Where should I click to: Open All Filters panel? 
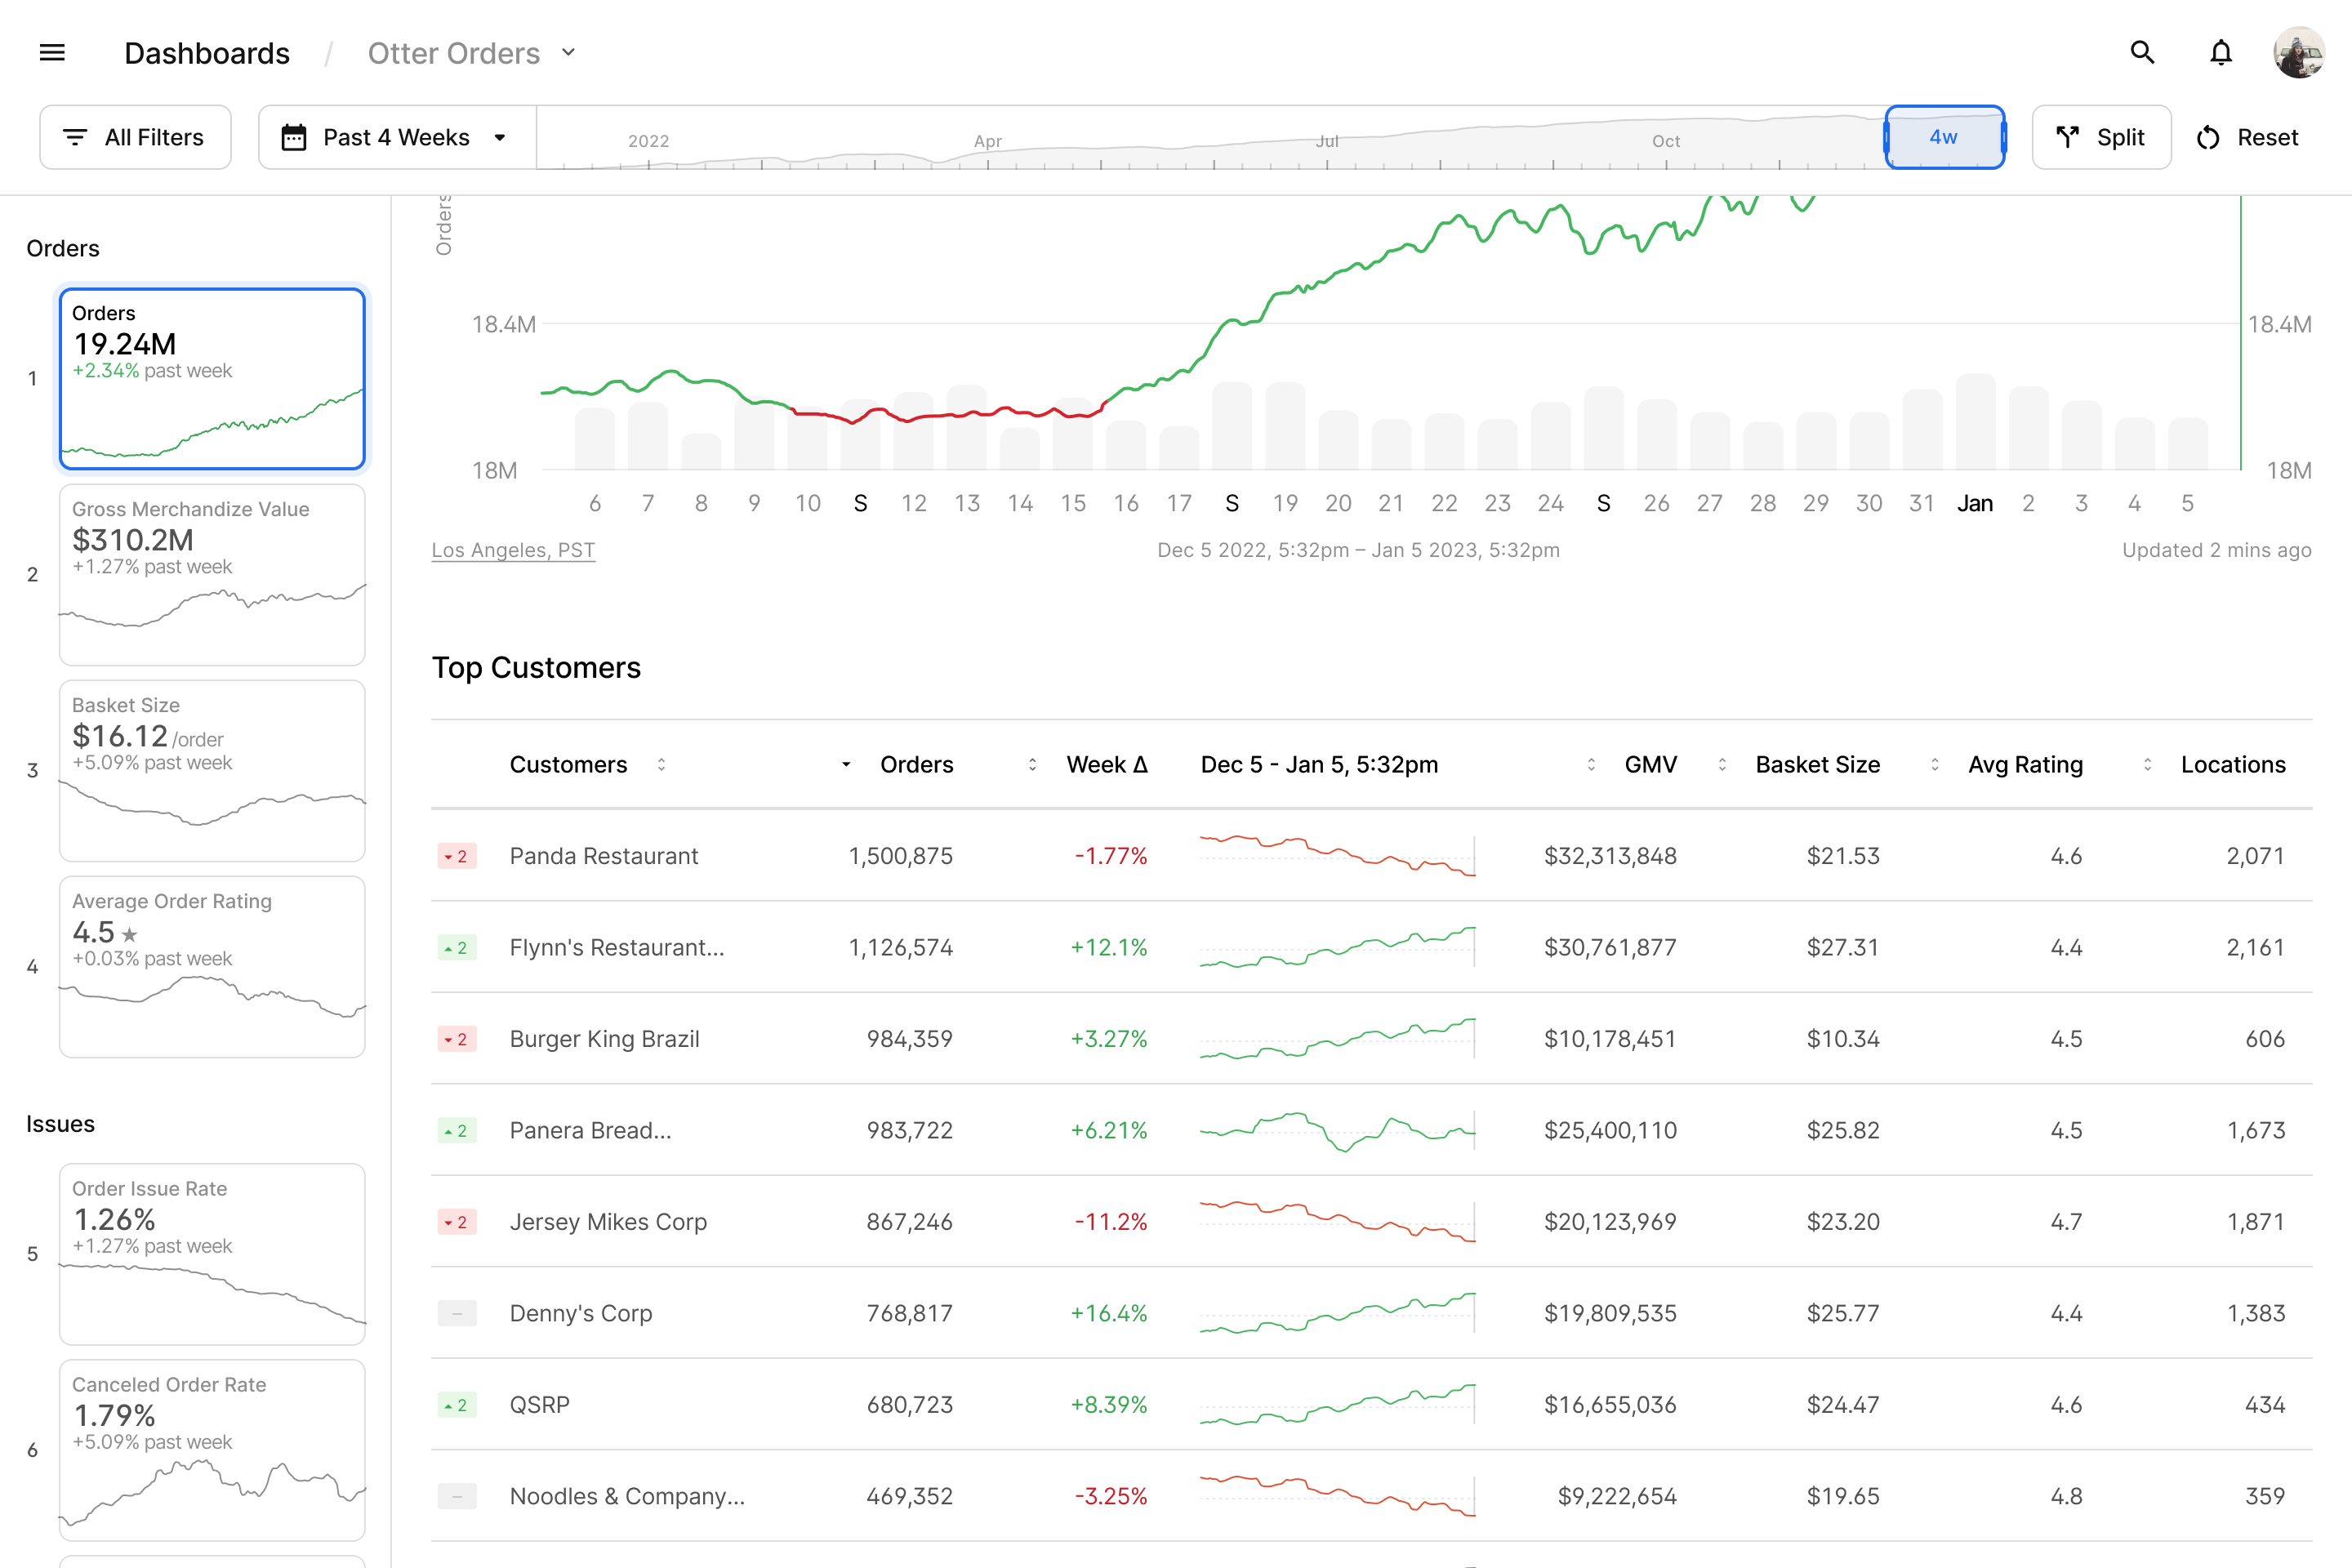135,137
